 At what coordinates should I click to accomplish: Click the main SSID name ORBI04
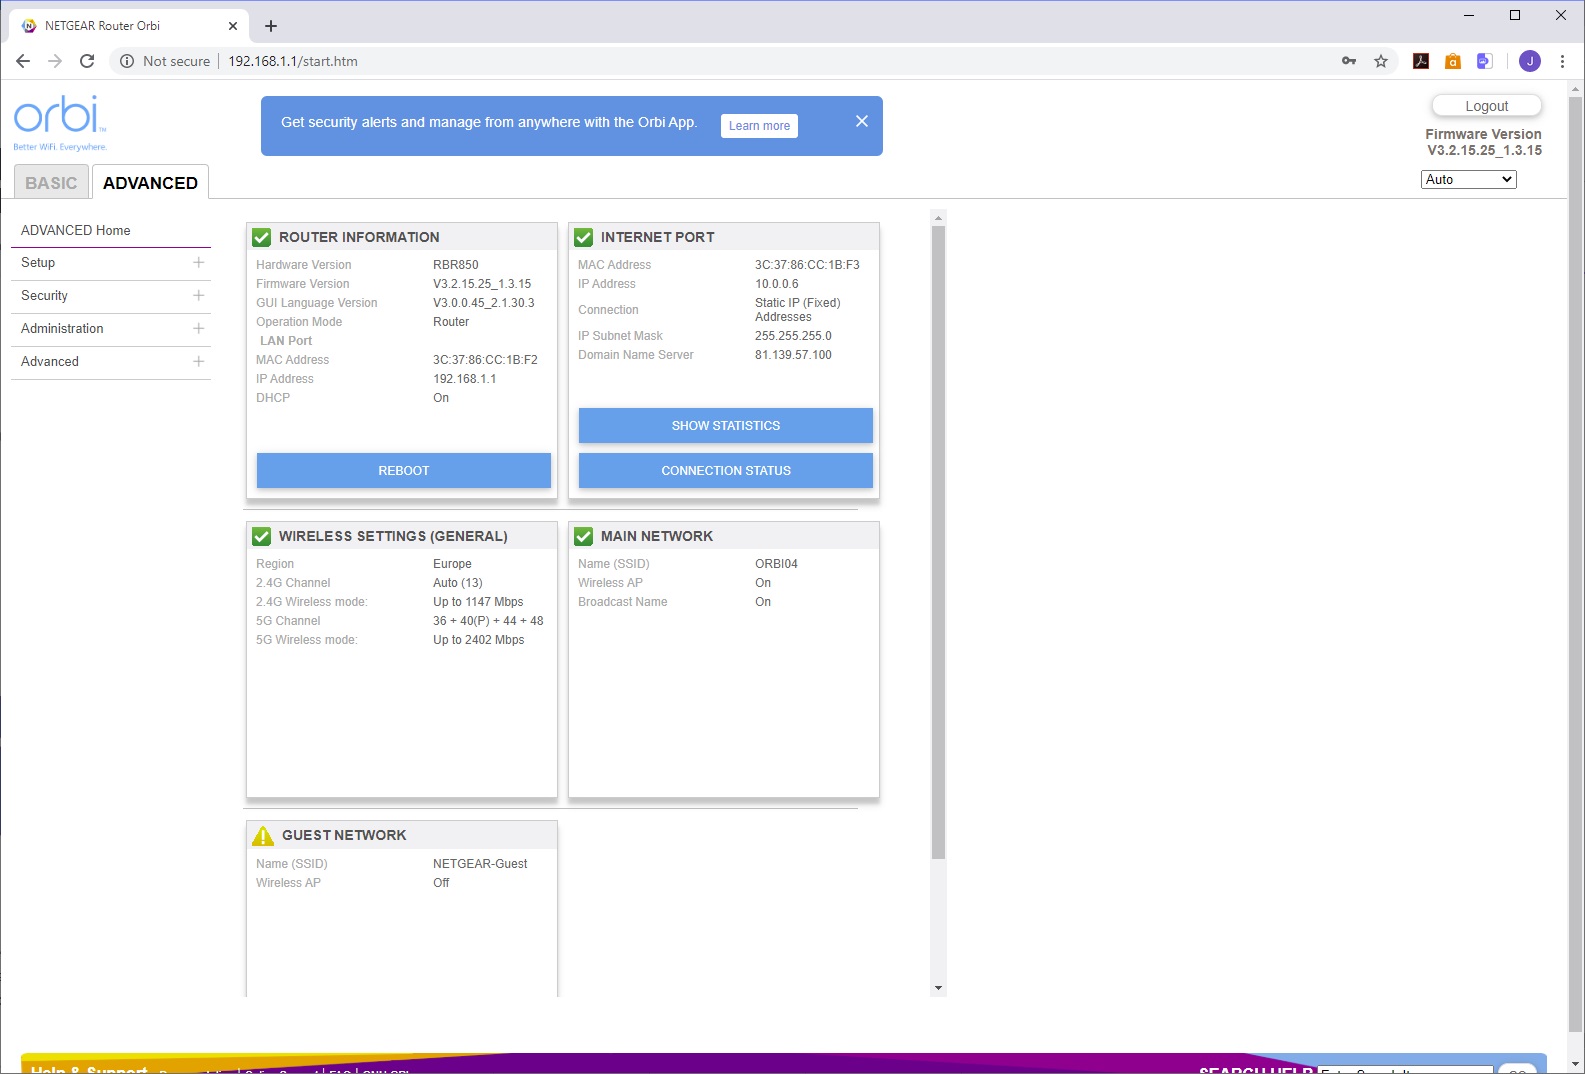click(776, 564)
